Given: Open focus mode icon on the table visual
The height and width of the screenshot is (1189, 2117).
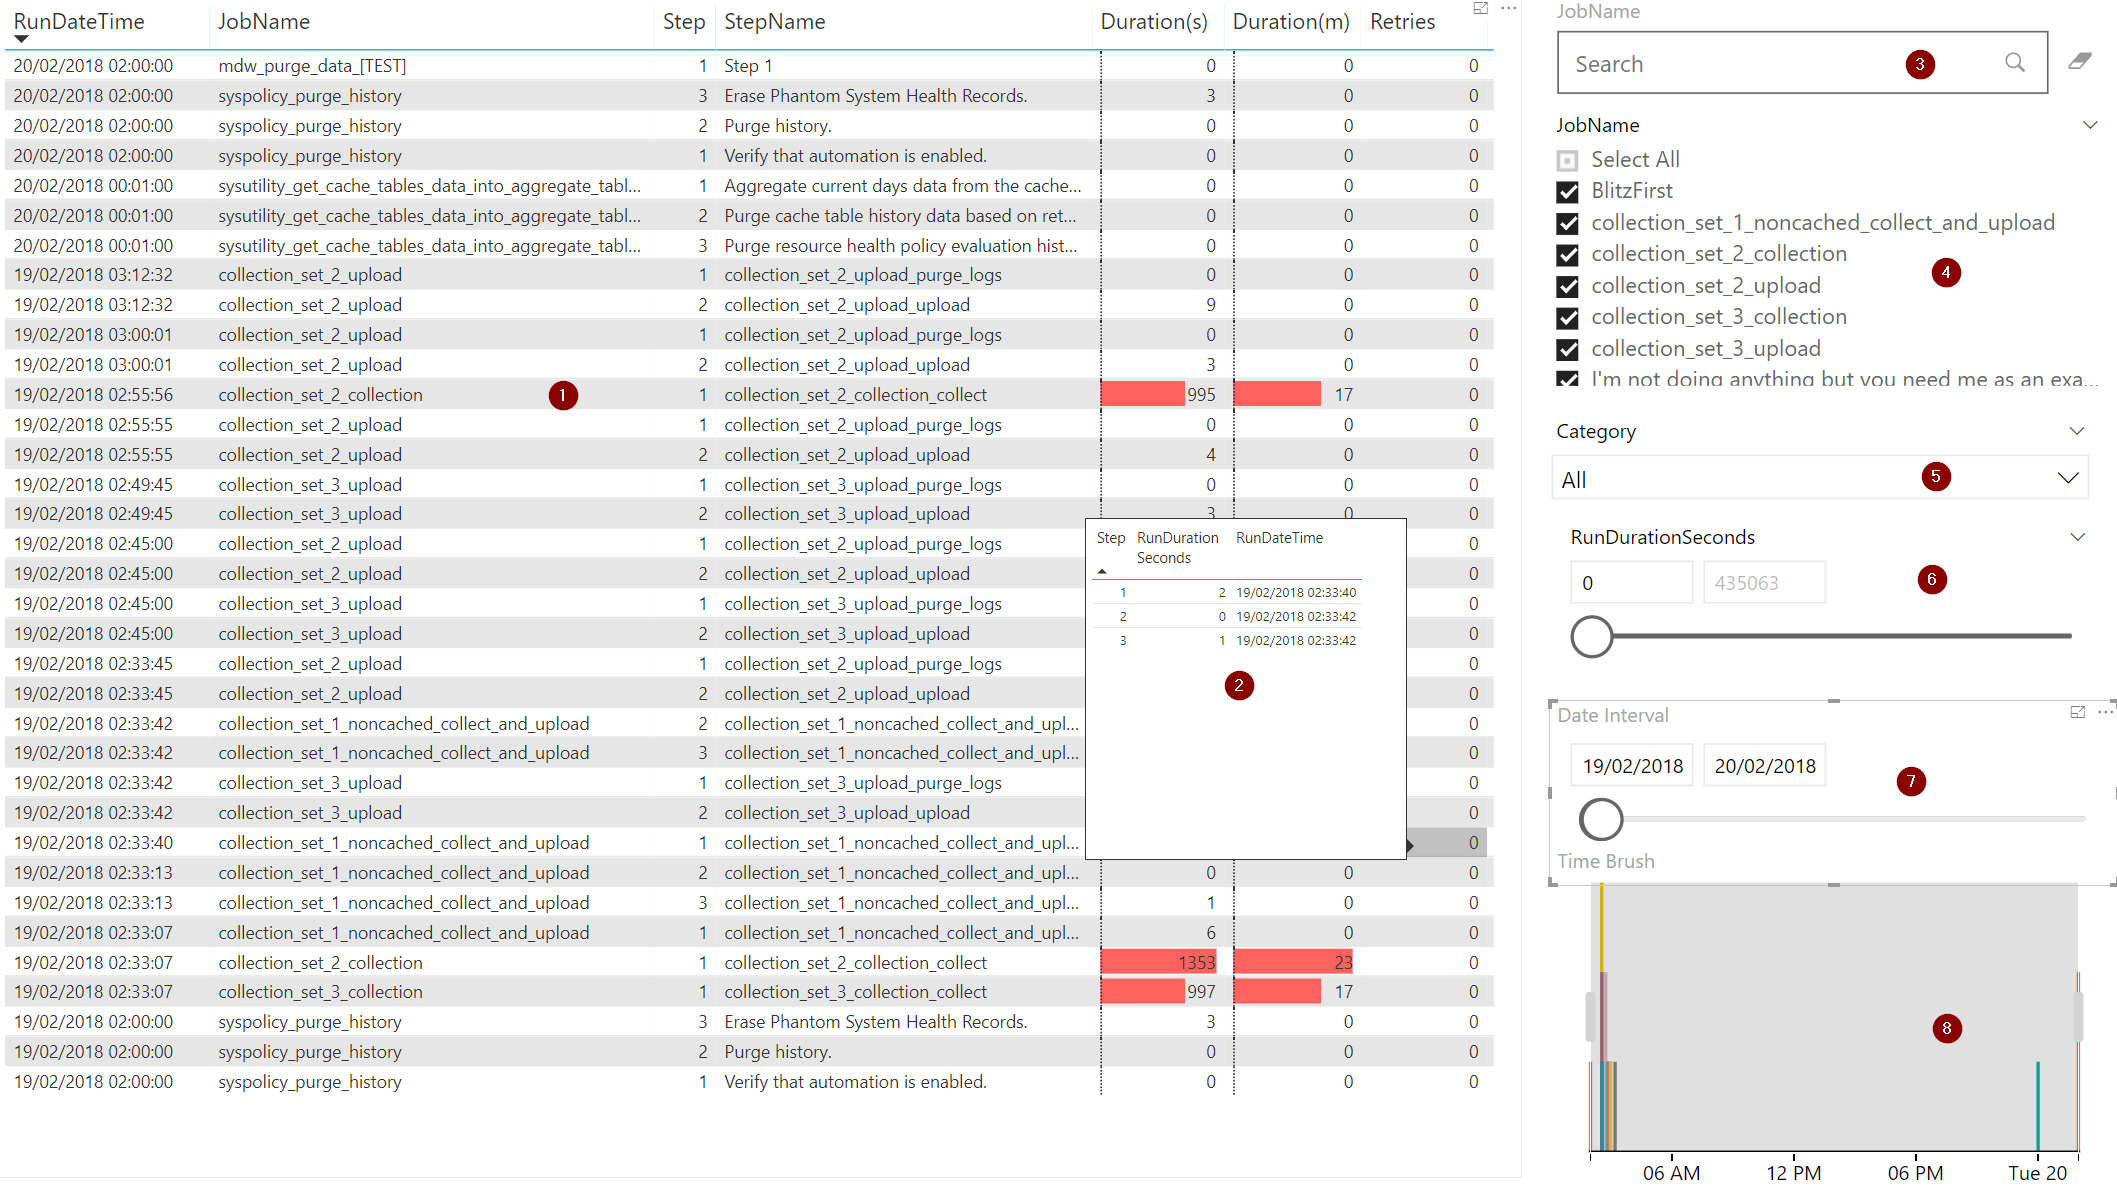Looking at the screenshot, I should point(1481,8).
